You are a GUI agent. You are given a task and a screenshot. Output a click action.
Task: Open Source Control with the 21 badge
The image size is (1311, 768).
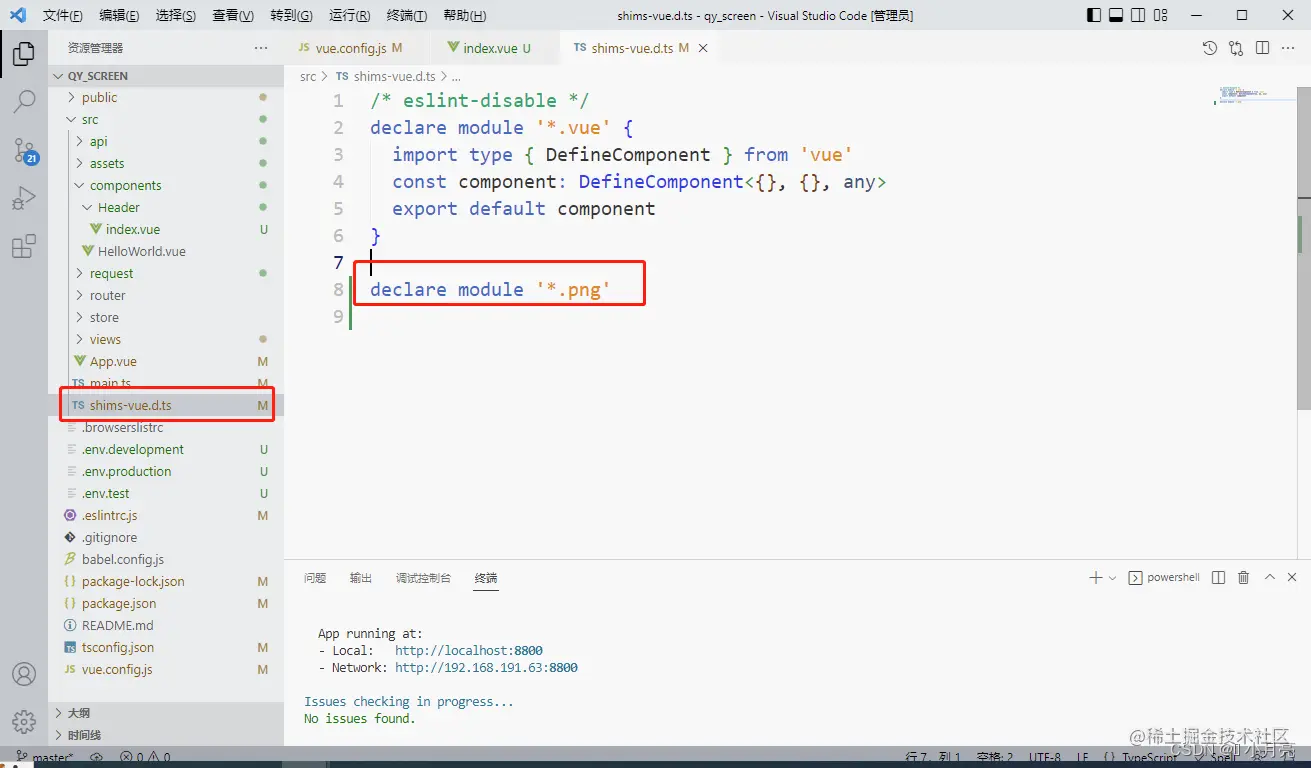24,150
